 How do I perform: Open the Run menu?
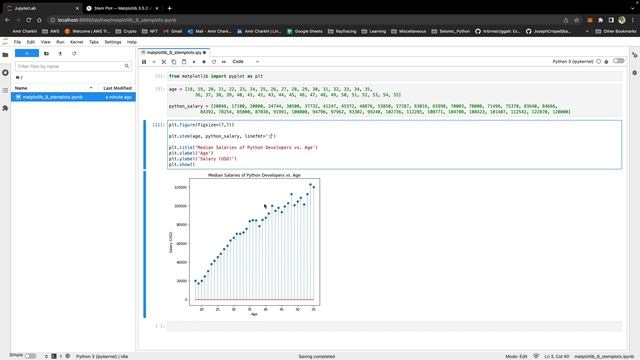pyautogui.click(x=60, y=42)
